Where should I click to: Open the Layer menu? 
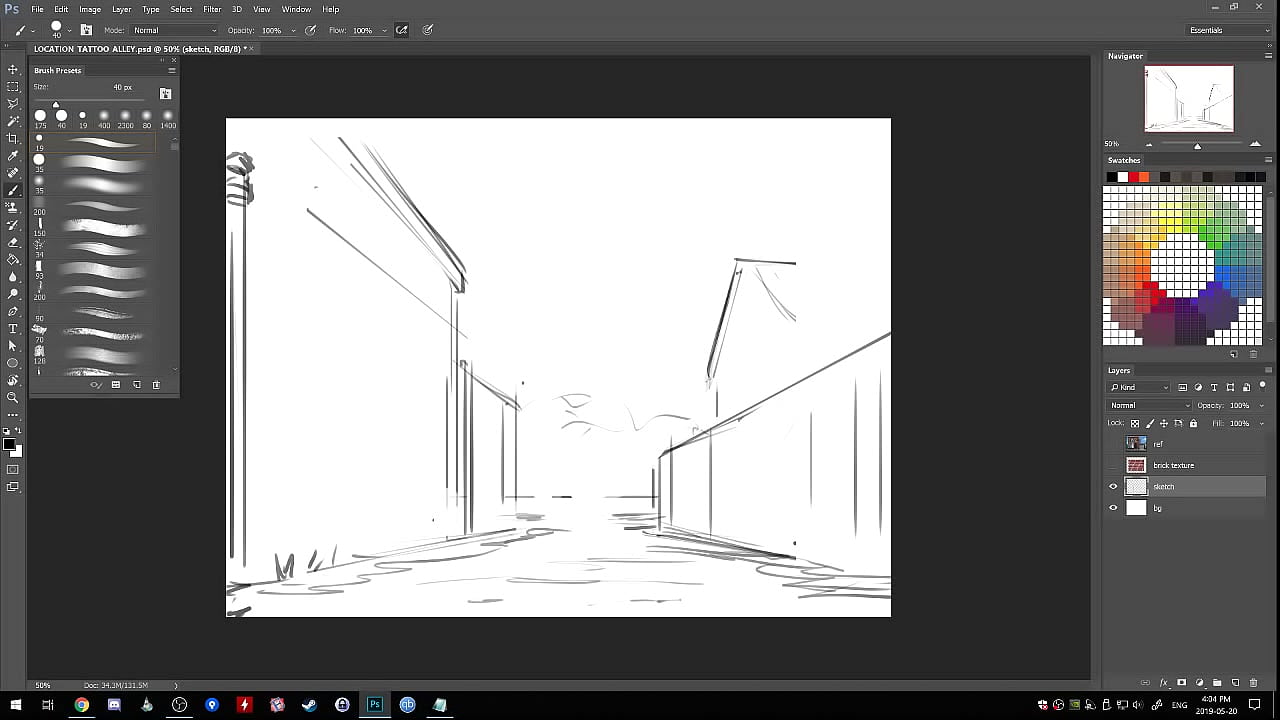(121, 9)
